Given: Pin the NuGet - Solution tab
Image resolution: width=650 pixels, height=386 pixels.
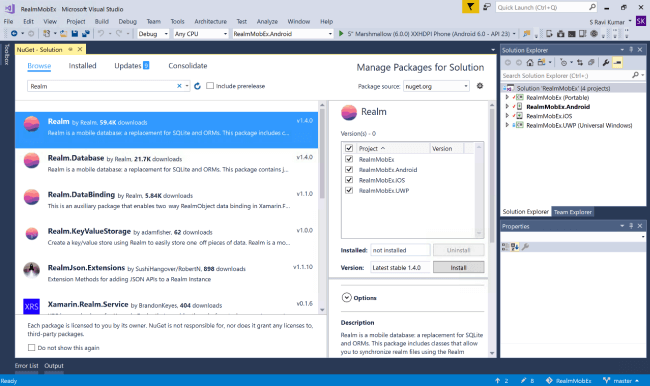Looking at the screenshot, I should click(x=70, y=49).
